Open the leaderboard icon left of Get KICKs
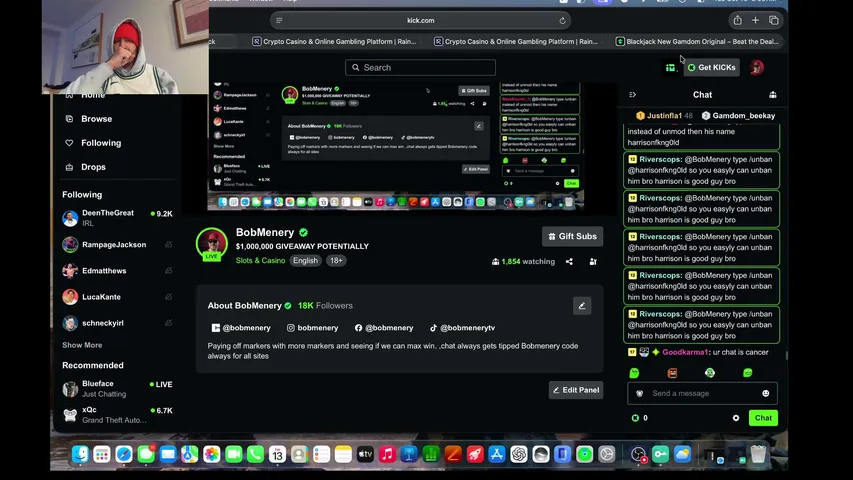The image size is (853, 480). point(670,67)
